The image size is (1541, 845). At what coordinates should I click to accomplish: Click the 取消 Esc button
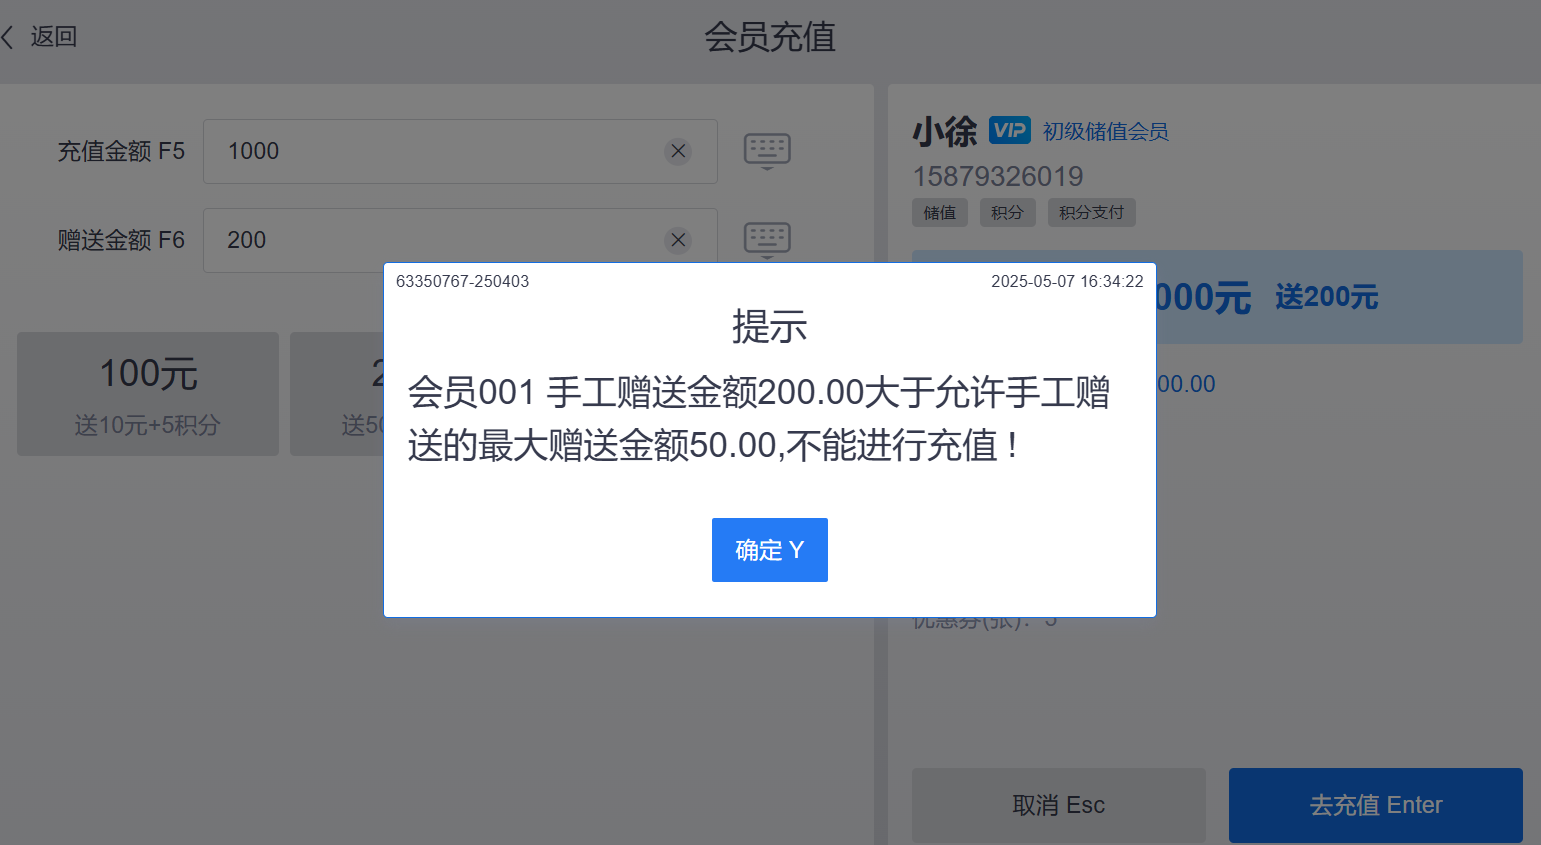pos(1059,805)
